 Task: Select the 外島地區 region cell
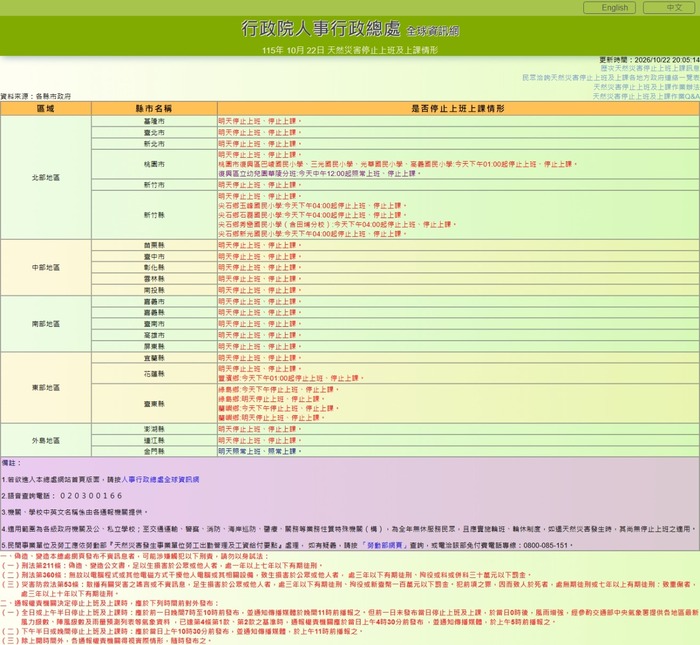pos(46,441)
